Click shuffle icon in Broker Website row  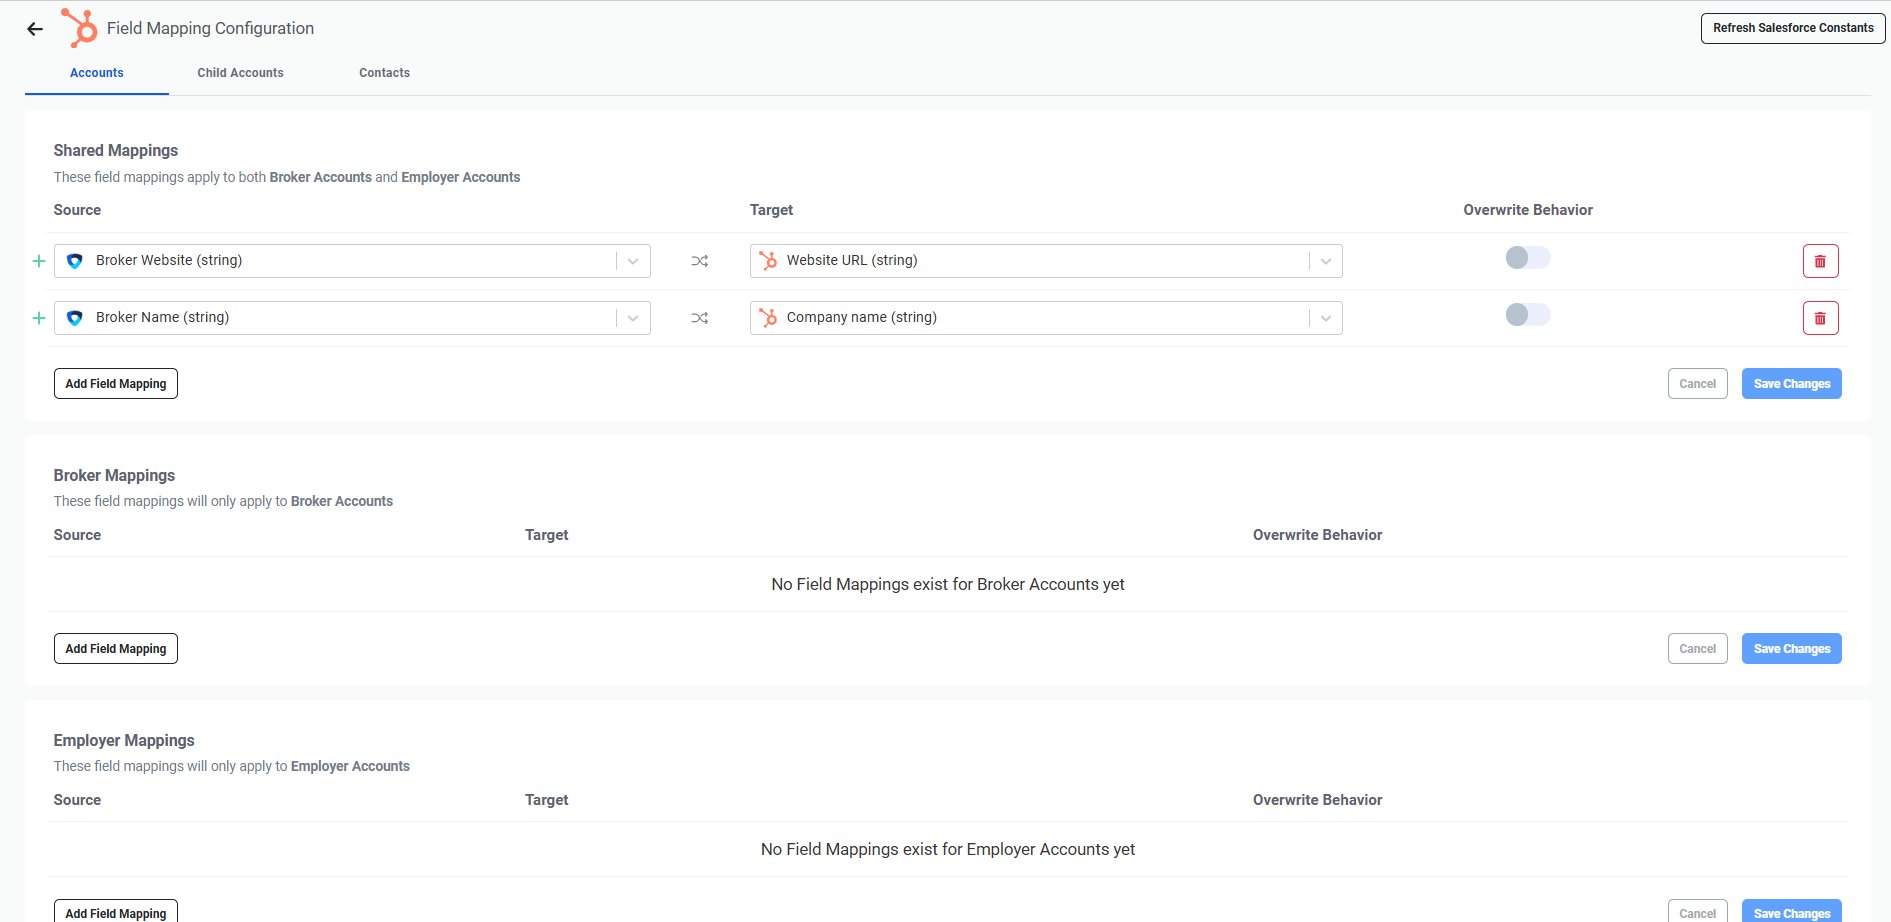coord(700,261)
